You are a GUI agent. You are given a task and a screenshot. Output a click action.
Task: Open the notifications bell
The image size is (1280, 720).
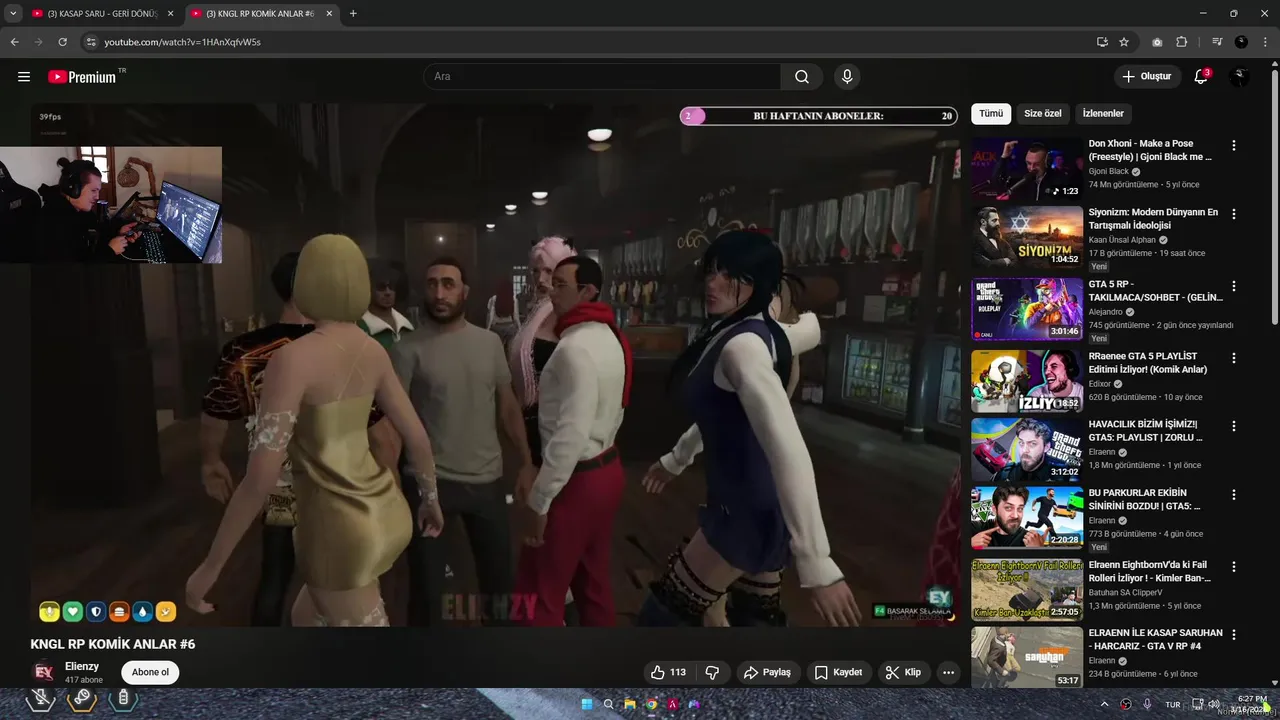[1202, 77]
